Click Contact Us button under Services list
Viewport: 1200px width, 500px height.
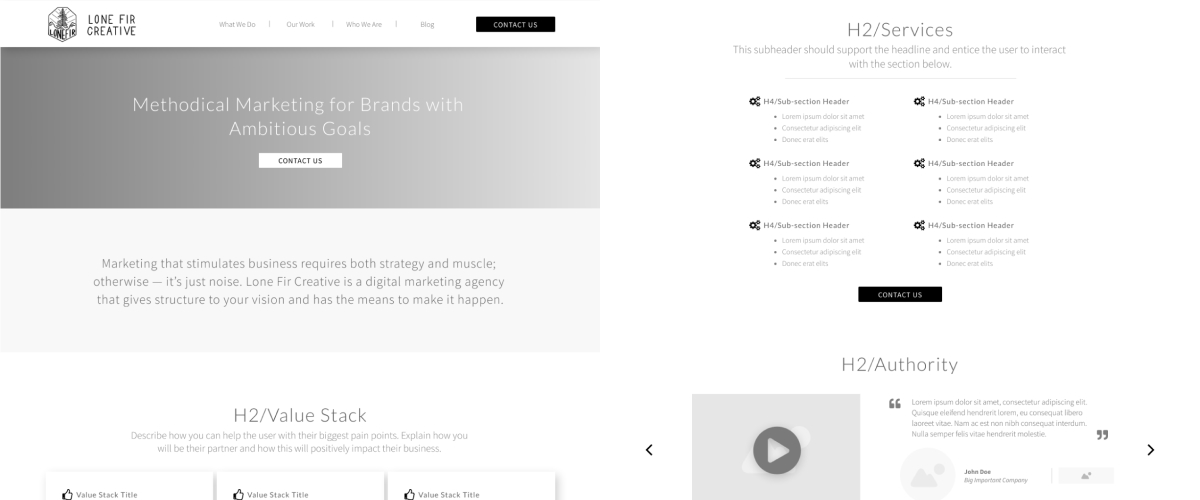pyautogui.click(x=900, y=294)
